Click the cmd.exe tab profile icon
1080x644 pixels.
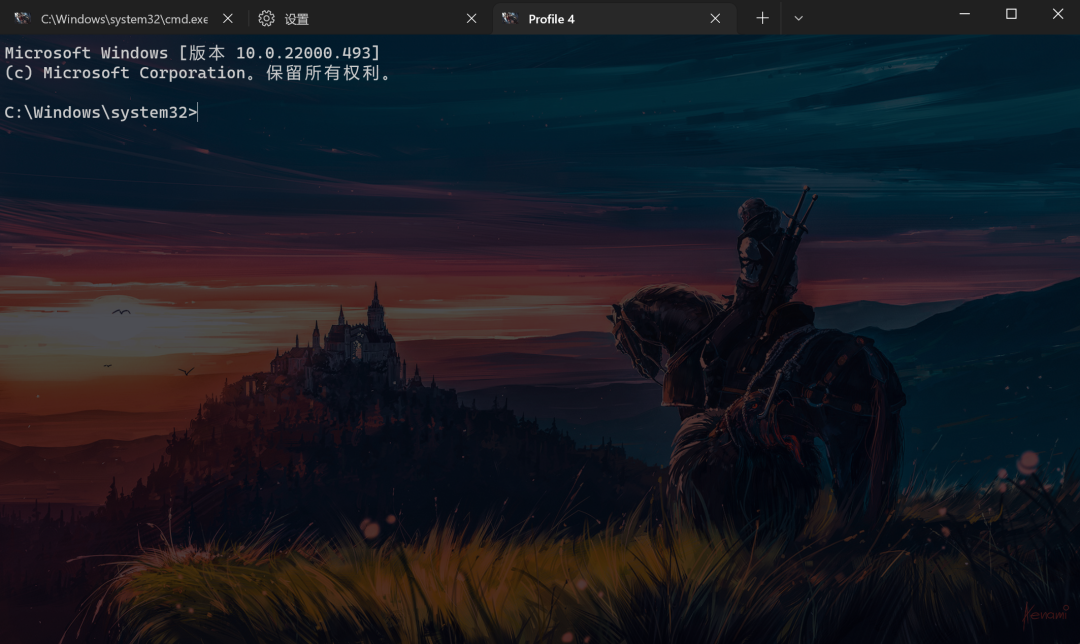[x=22, y=19]
